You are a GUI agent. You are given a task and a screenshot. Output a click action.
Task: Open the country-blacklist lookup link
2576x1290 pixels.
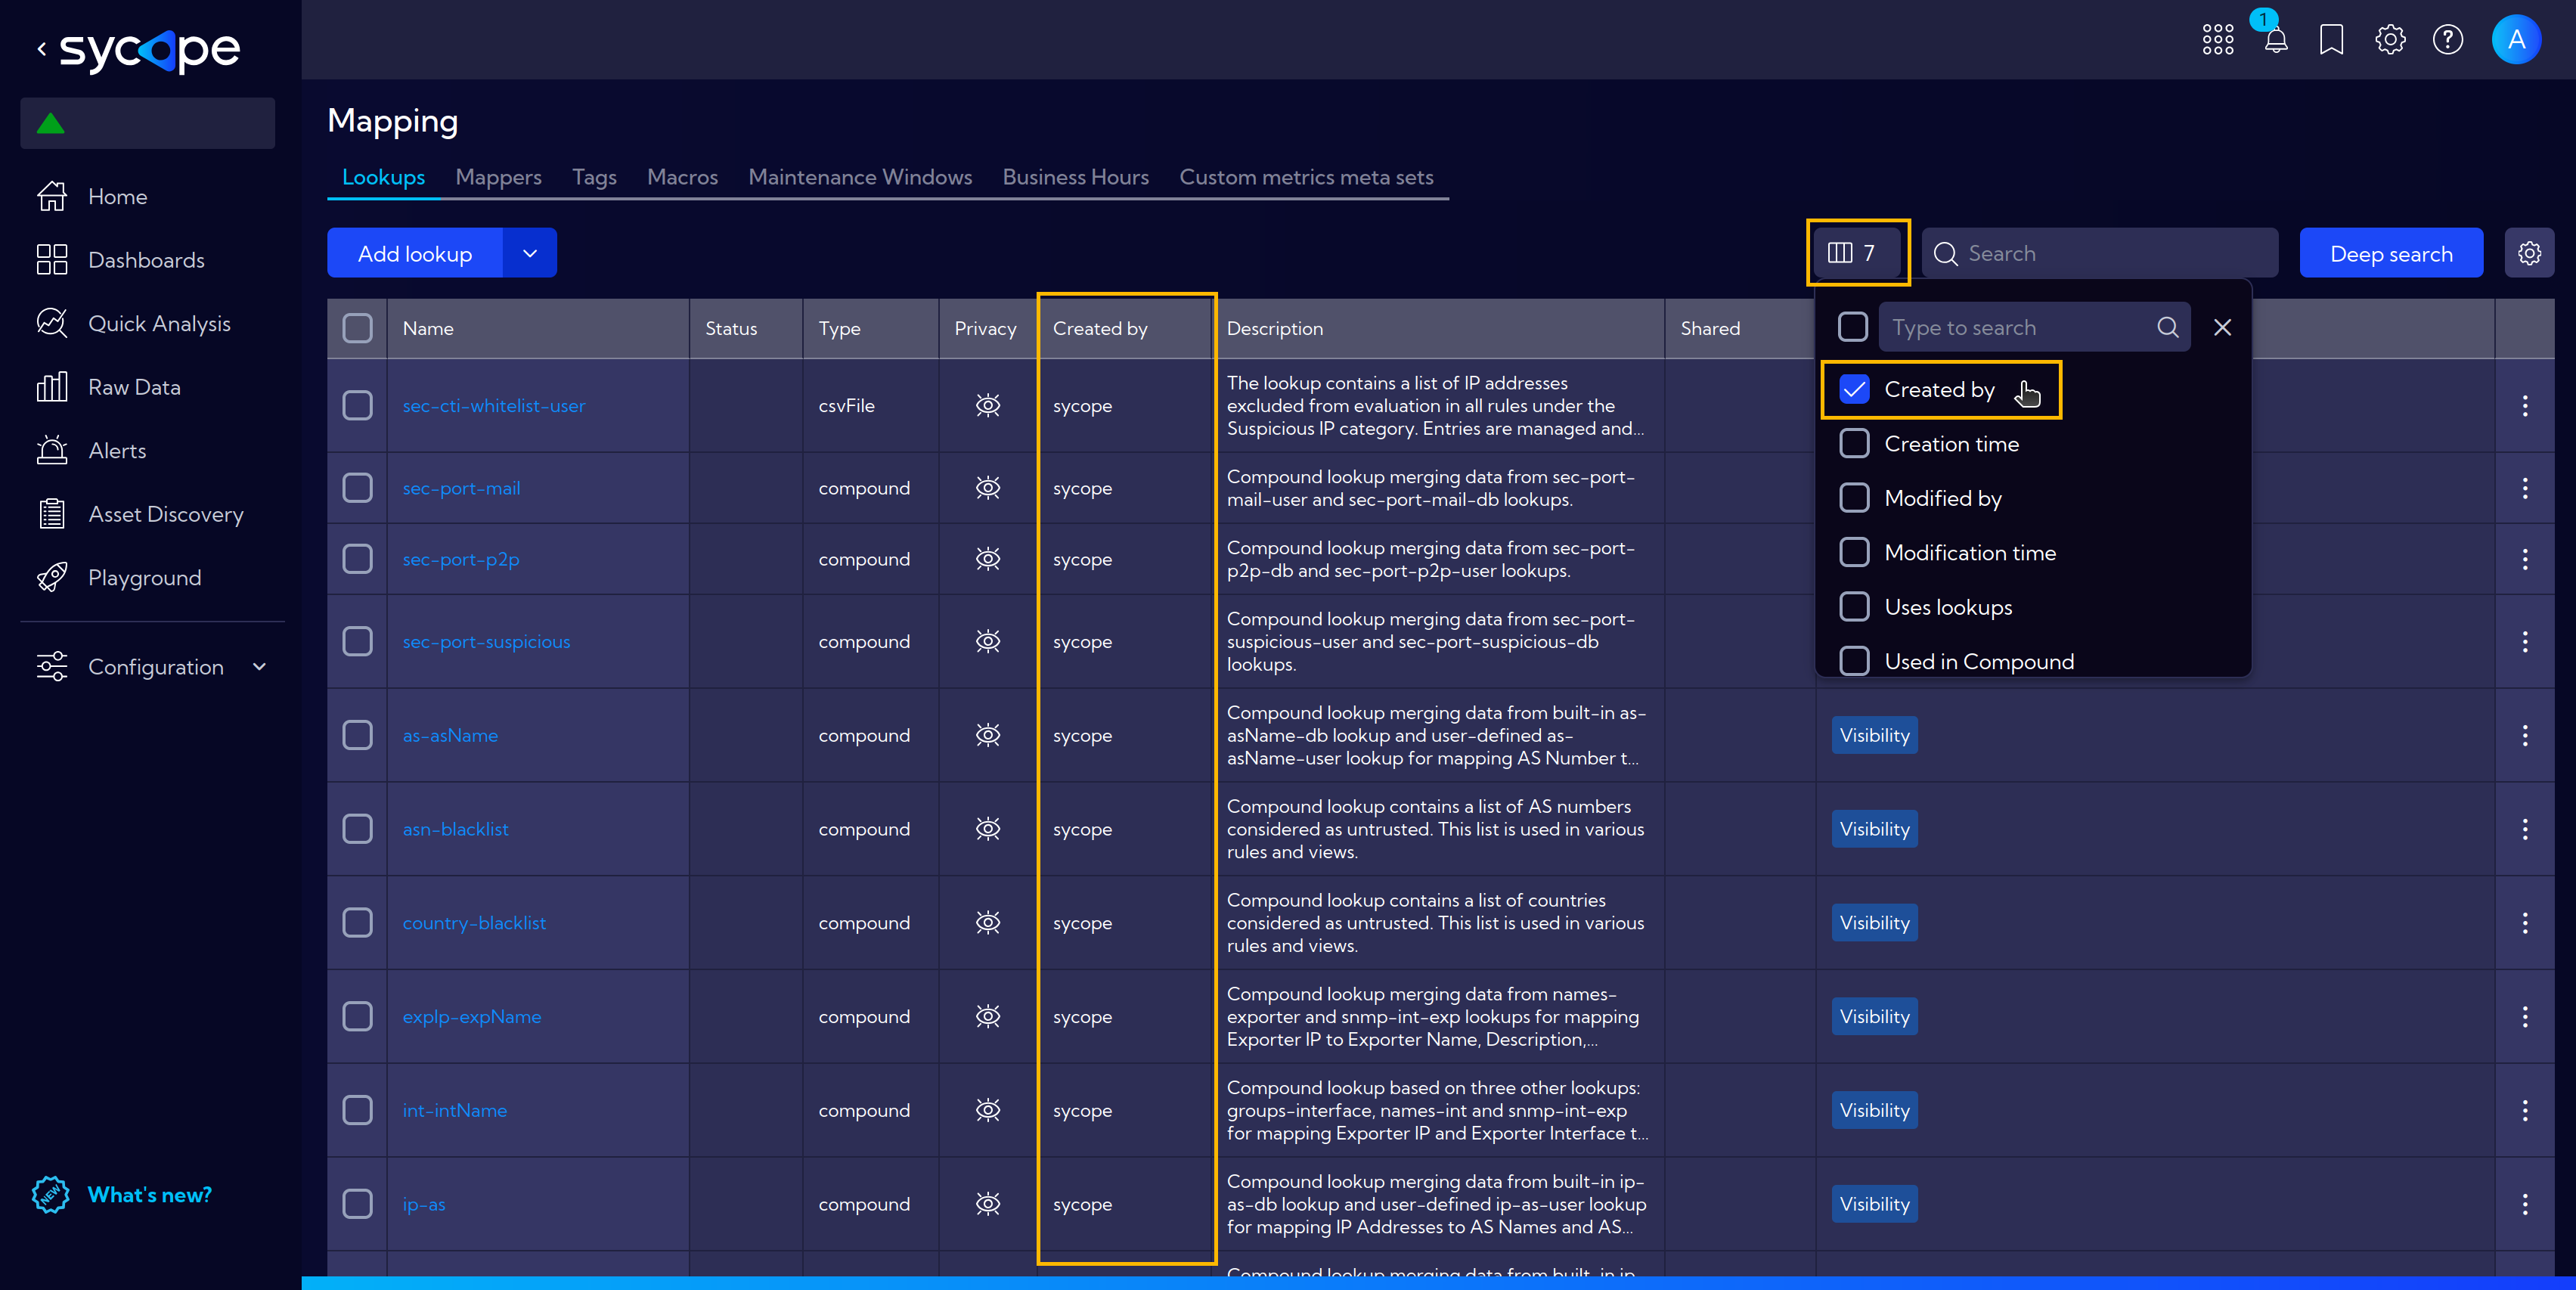[474, 922]
